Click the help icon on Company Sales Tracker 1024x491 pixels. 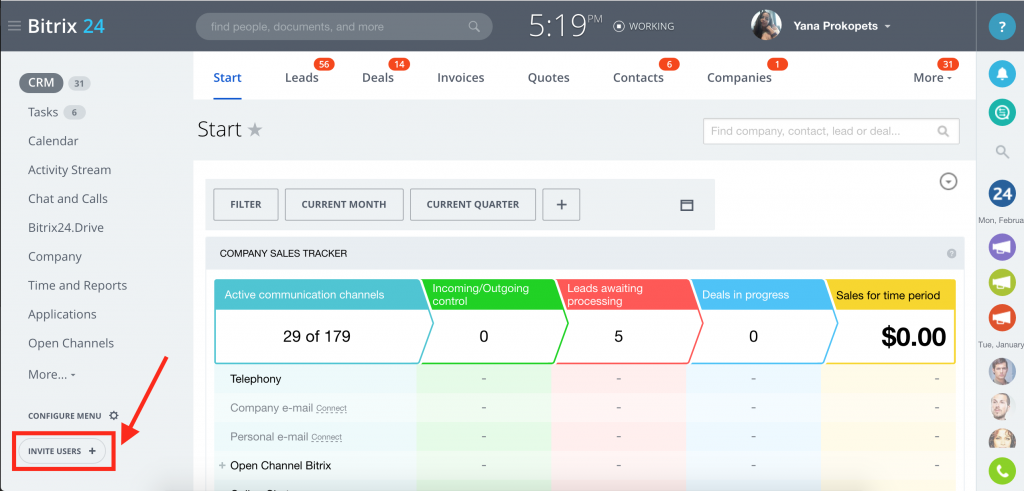click(x=951, y=253)
